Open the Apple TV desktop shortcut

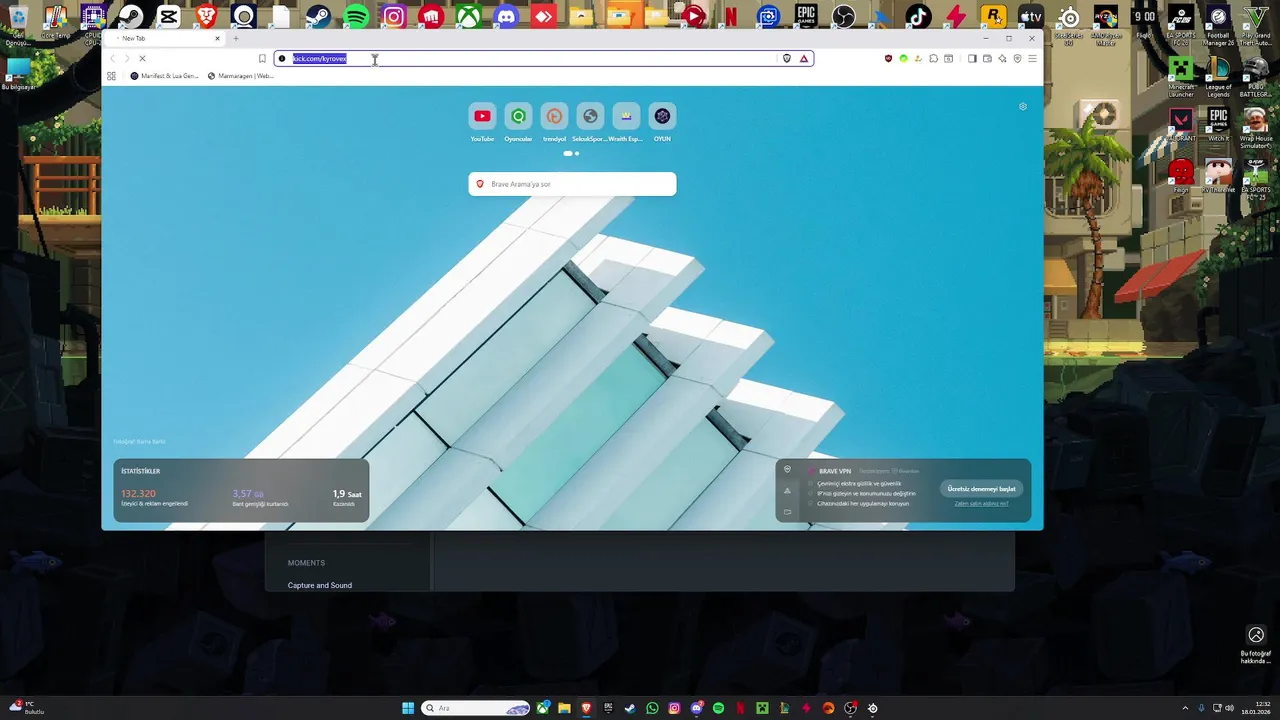[x=1030, y=17]
